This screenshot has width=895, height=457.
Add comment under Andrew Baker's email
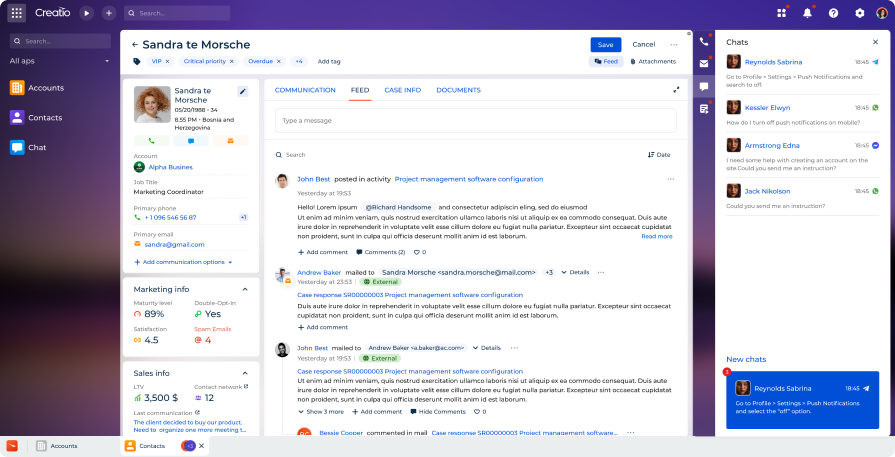(322, 327)
